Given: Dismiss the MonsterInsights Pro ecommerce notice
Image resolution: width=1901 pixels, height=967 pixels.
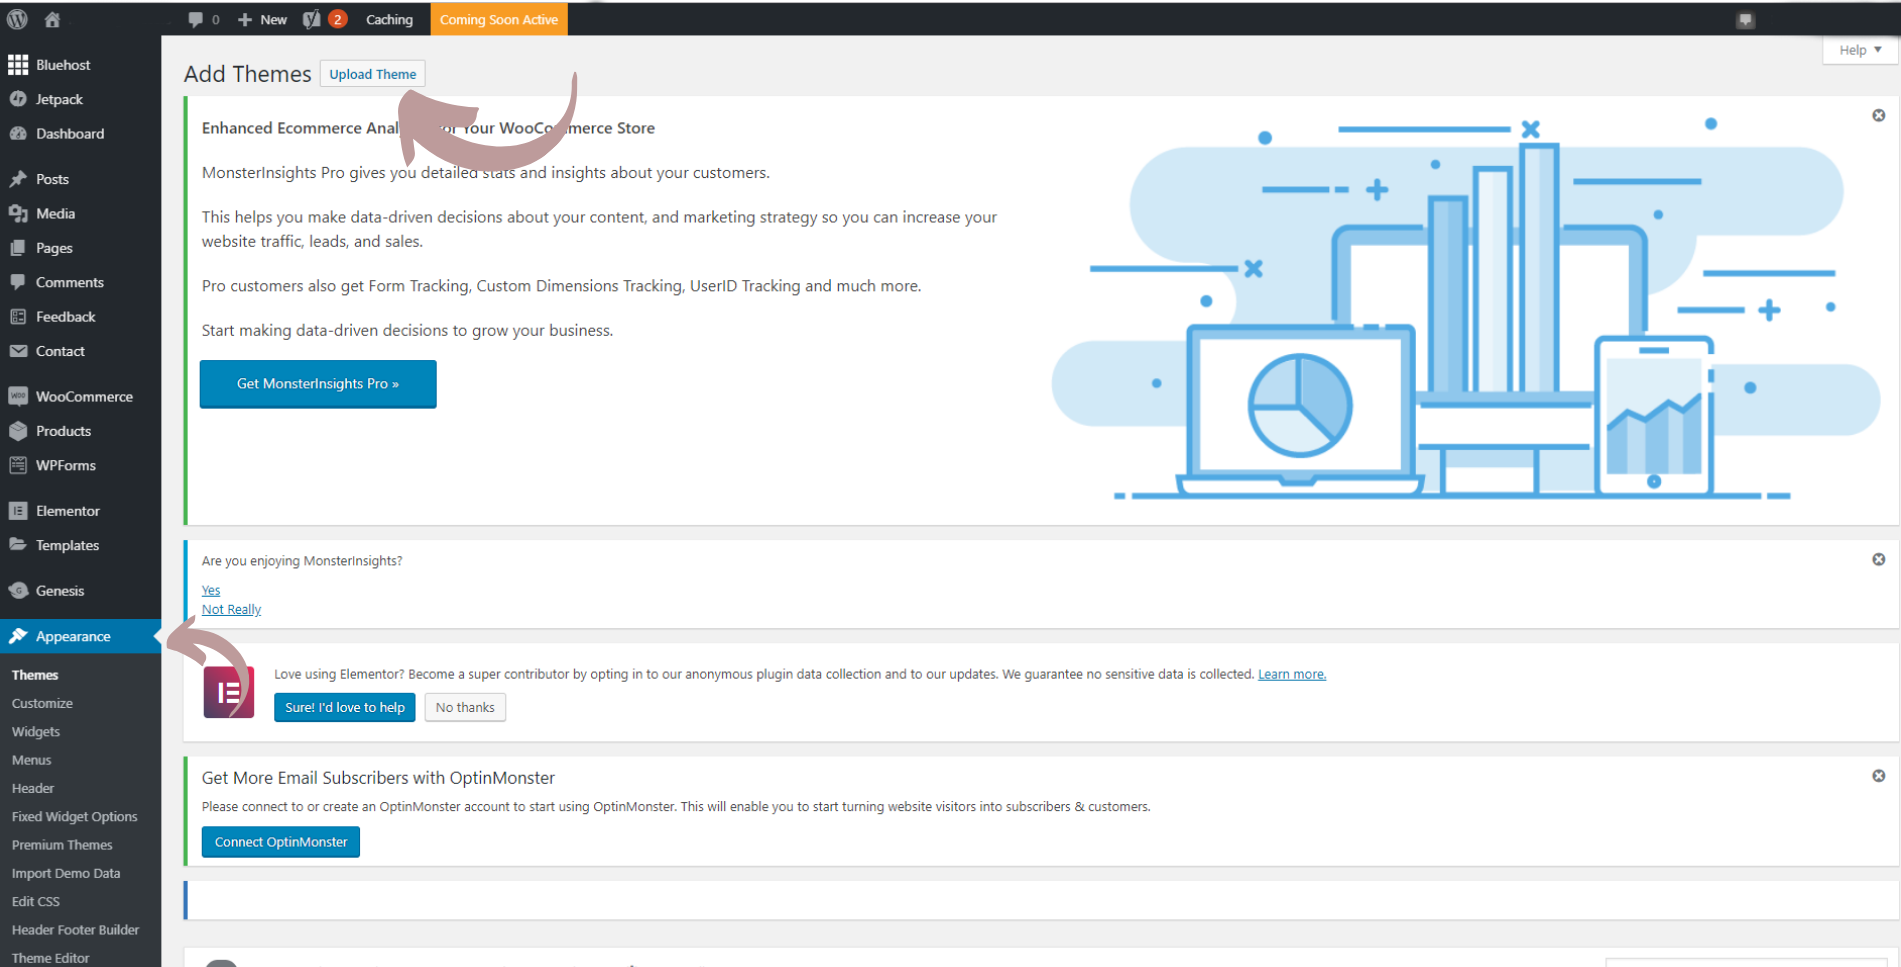Looking at the screenshot, I should coord(1878,116).
